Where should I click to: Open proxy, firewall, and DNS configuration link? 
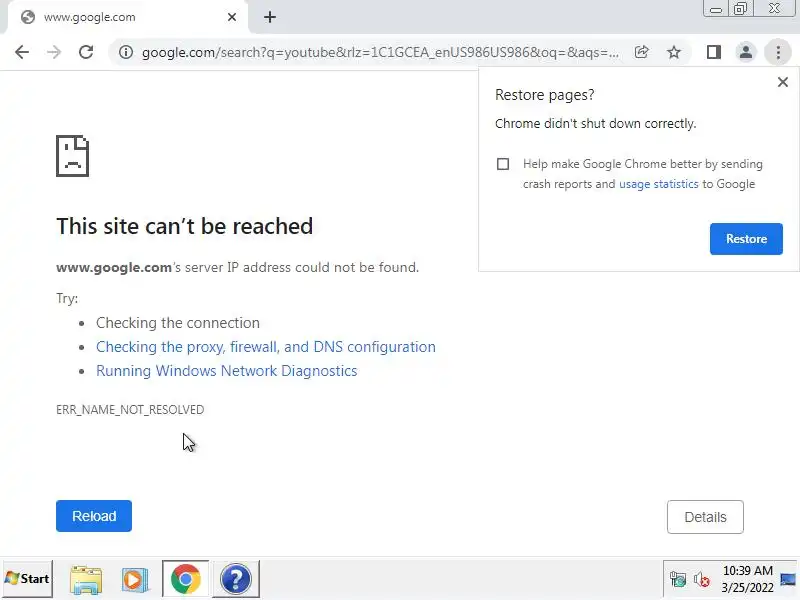click(266, 347)
